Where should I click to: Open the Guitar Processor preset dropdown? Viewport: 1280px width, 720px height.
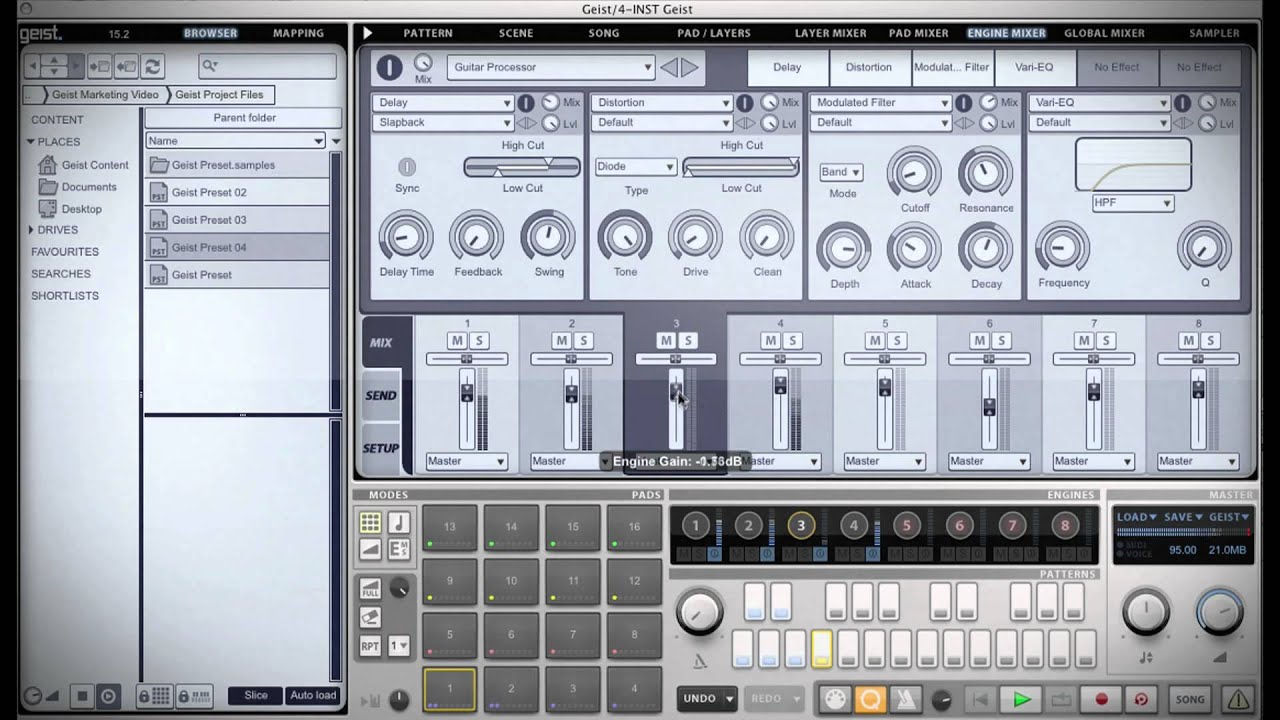coord(550,67)
